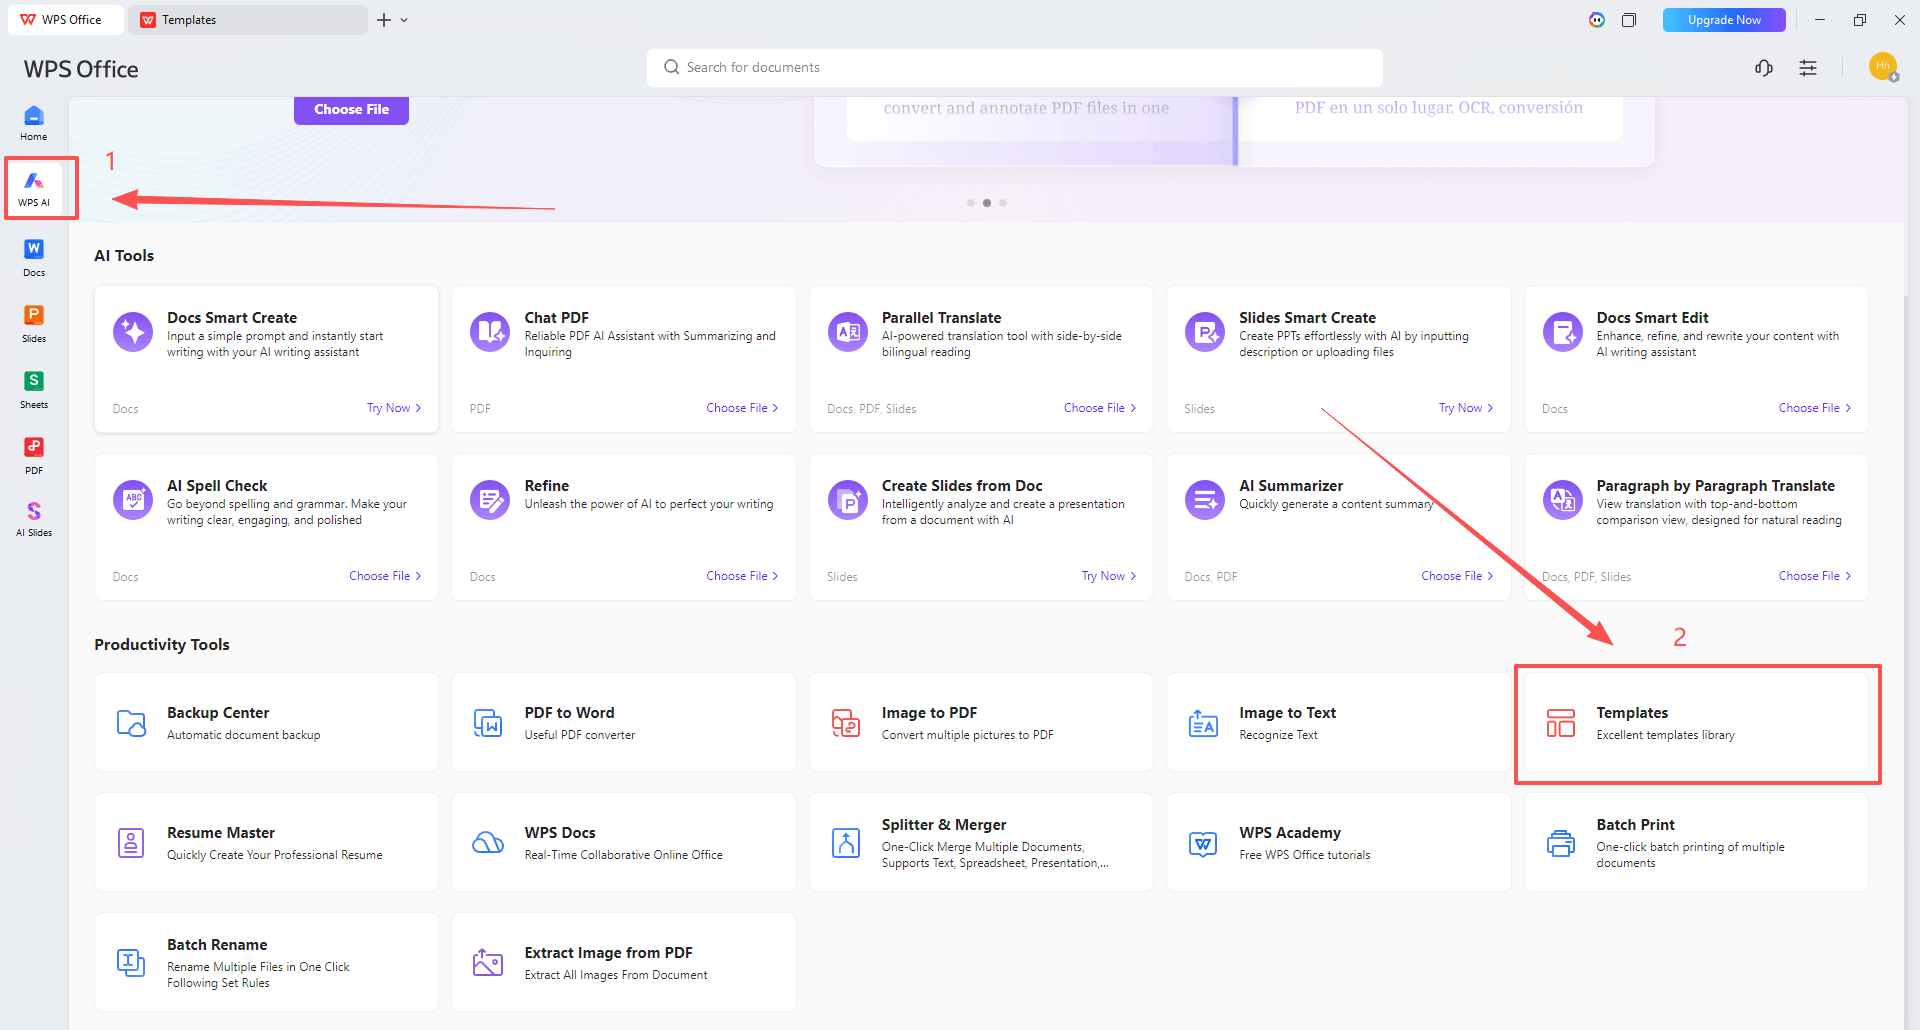This screenshot has height=1030, width=1920.
Task: Select the first carousel dot indicator
Action: pyautogui.click(x=970, y=203)
